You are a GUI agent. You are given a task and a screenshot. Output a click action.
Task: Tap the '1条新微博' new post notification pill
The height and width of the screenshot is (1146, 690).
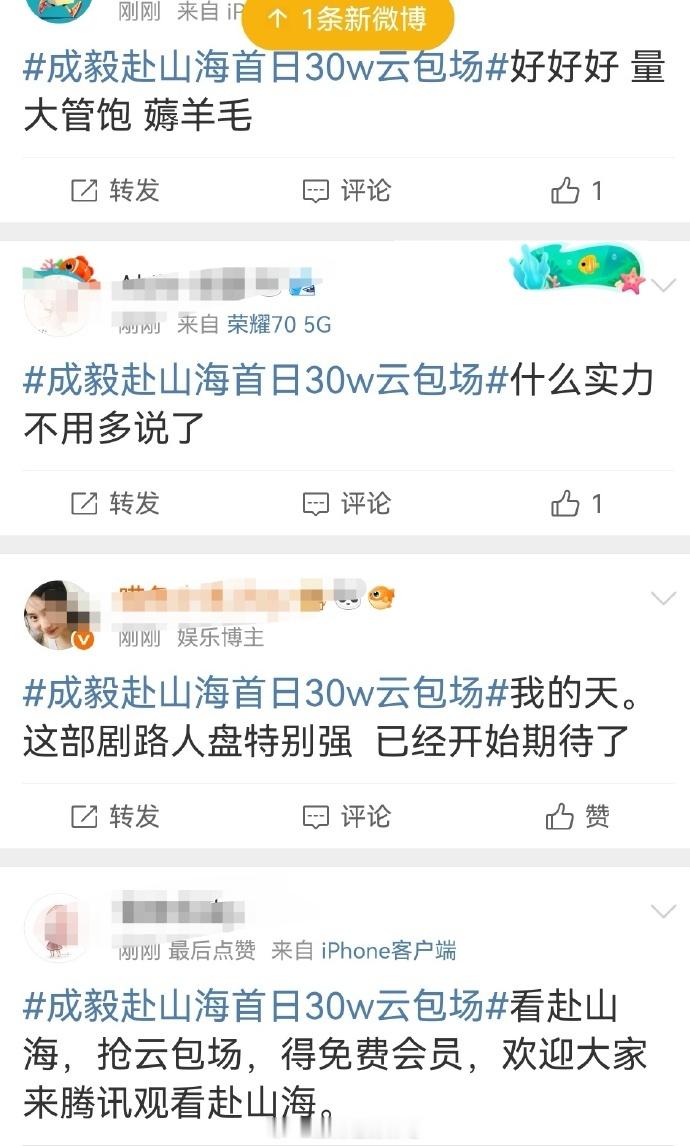[x=348, y=20]
